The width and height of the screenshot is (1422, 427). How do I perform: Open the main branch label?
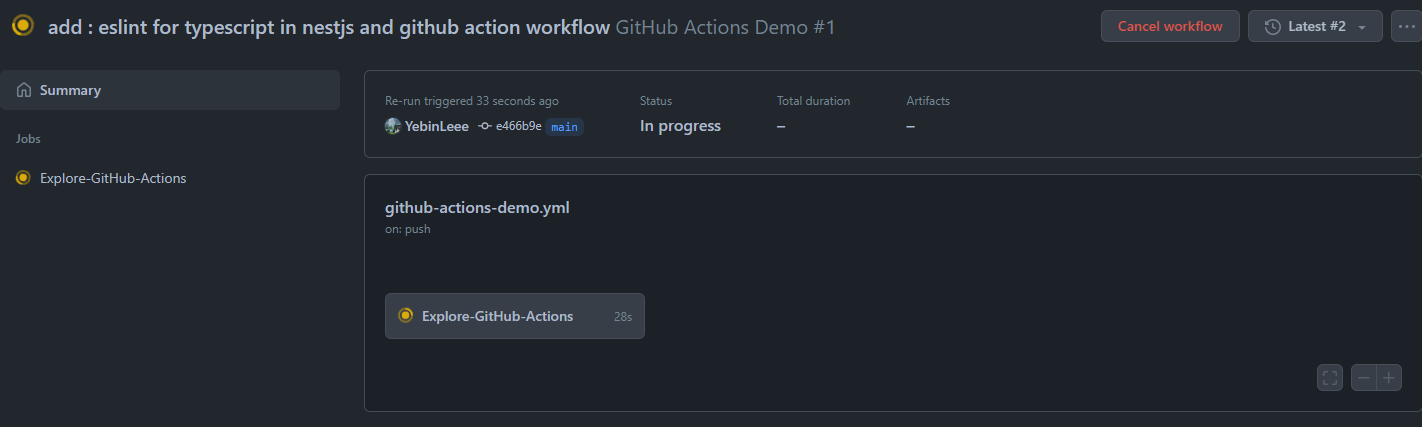click(x=564, y=127)
